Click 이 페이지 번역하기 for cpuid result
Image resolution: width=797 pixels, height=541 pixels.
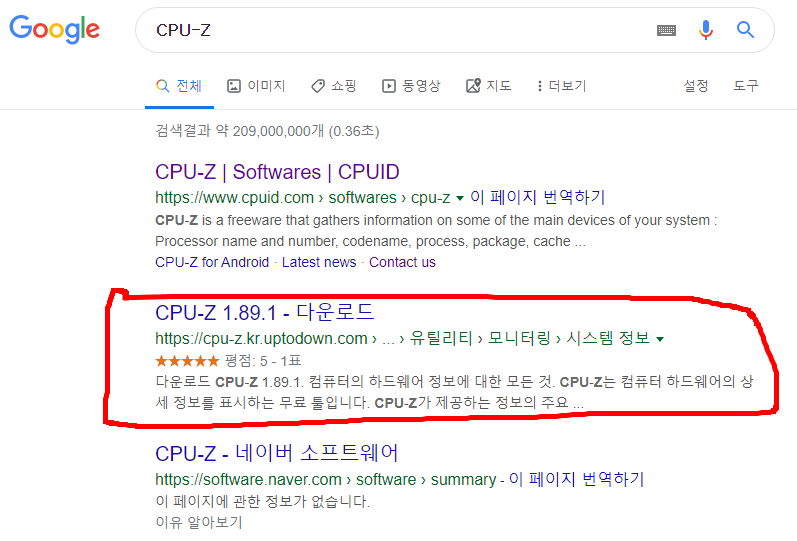tap(537, 197)
